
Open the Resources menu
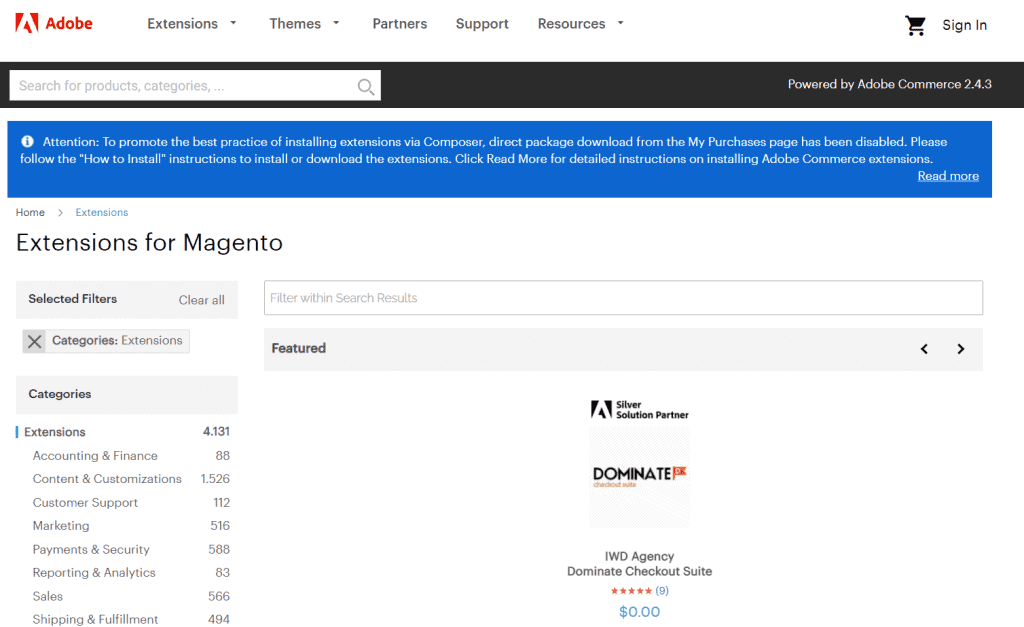(x=571, y=24)
